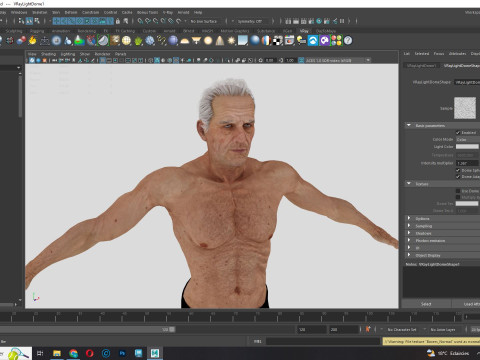Click the lock icon in the status line
The image size is (480, 360).
tap(118, 21)
